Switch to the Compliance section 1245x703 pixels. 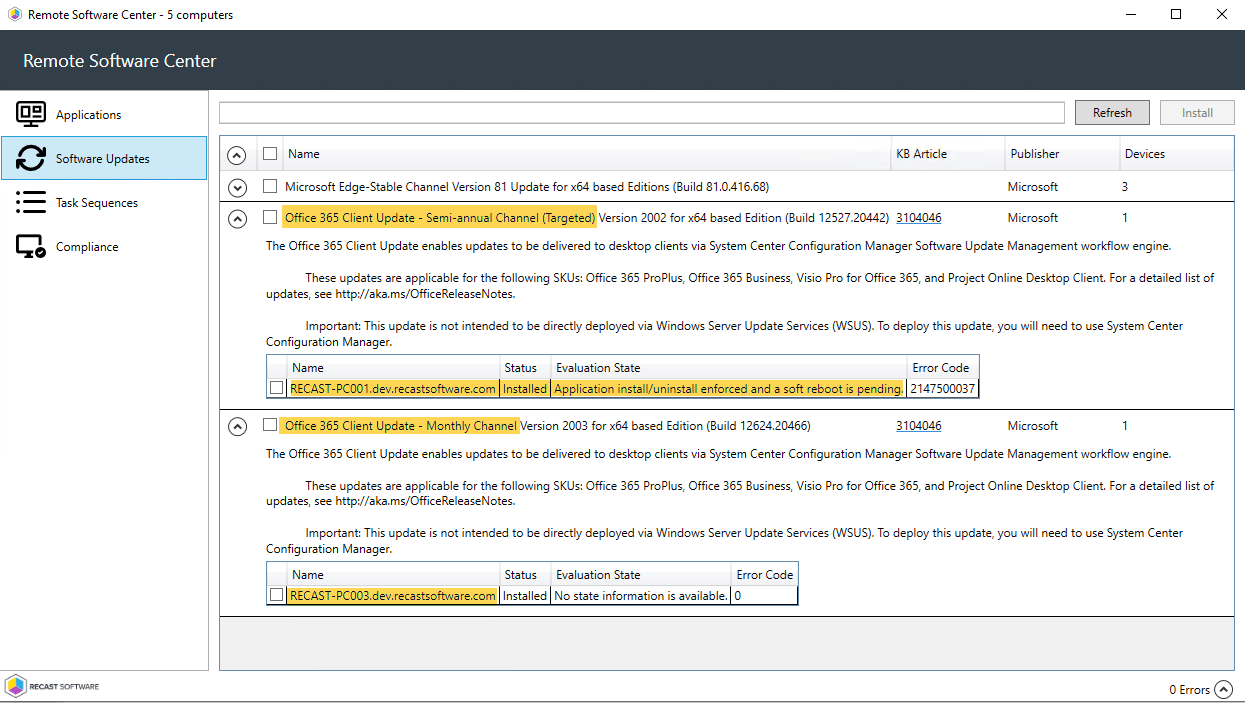tap(87, 247)
